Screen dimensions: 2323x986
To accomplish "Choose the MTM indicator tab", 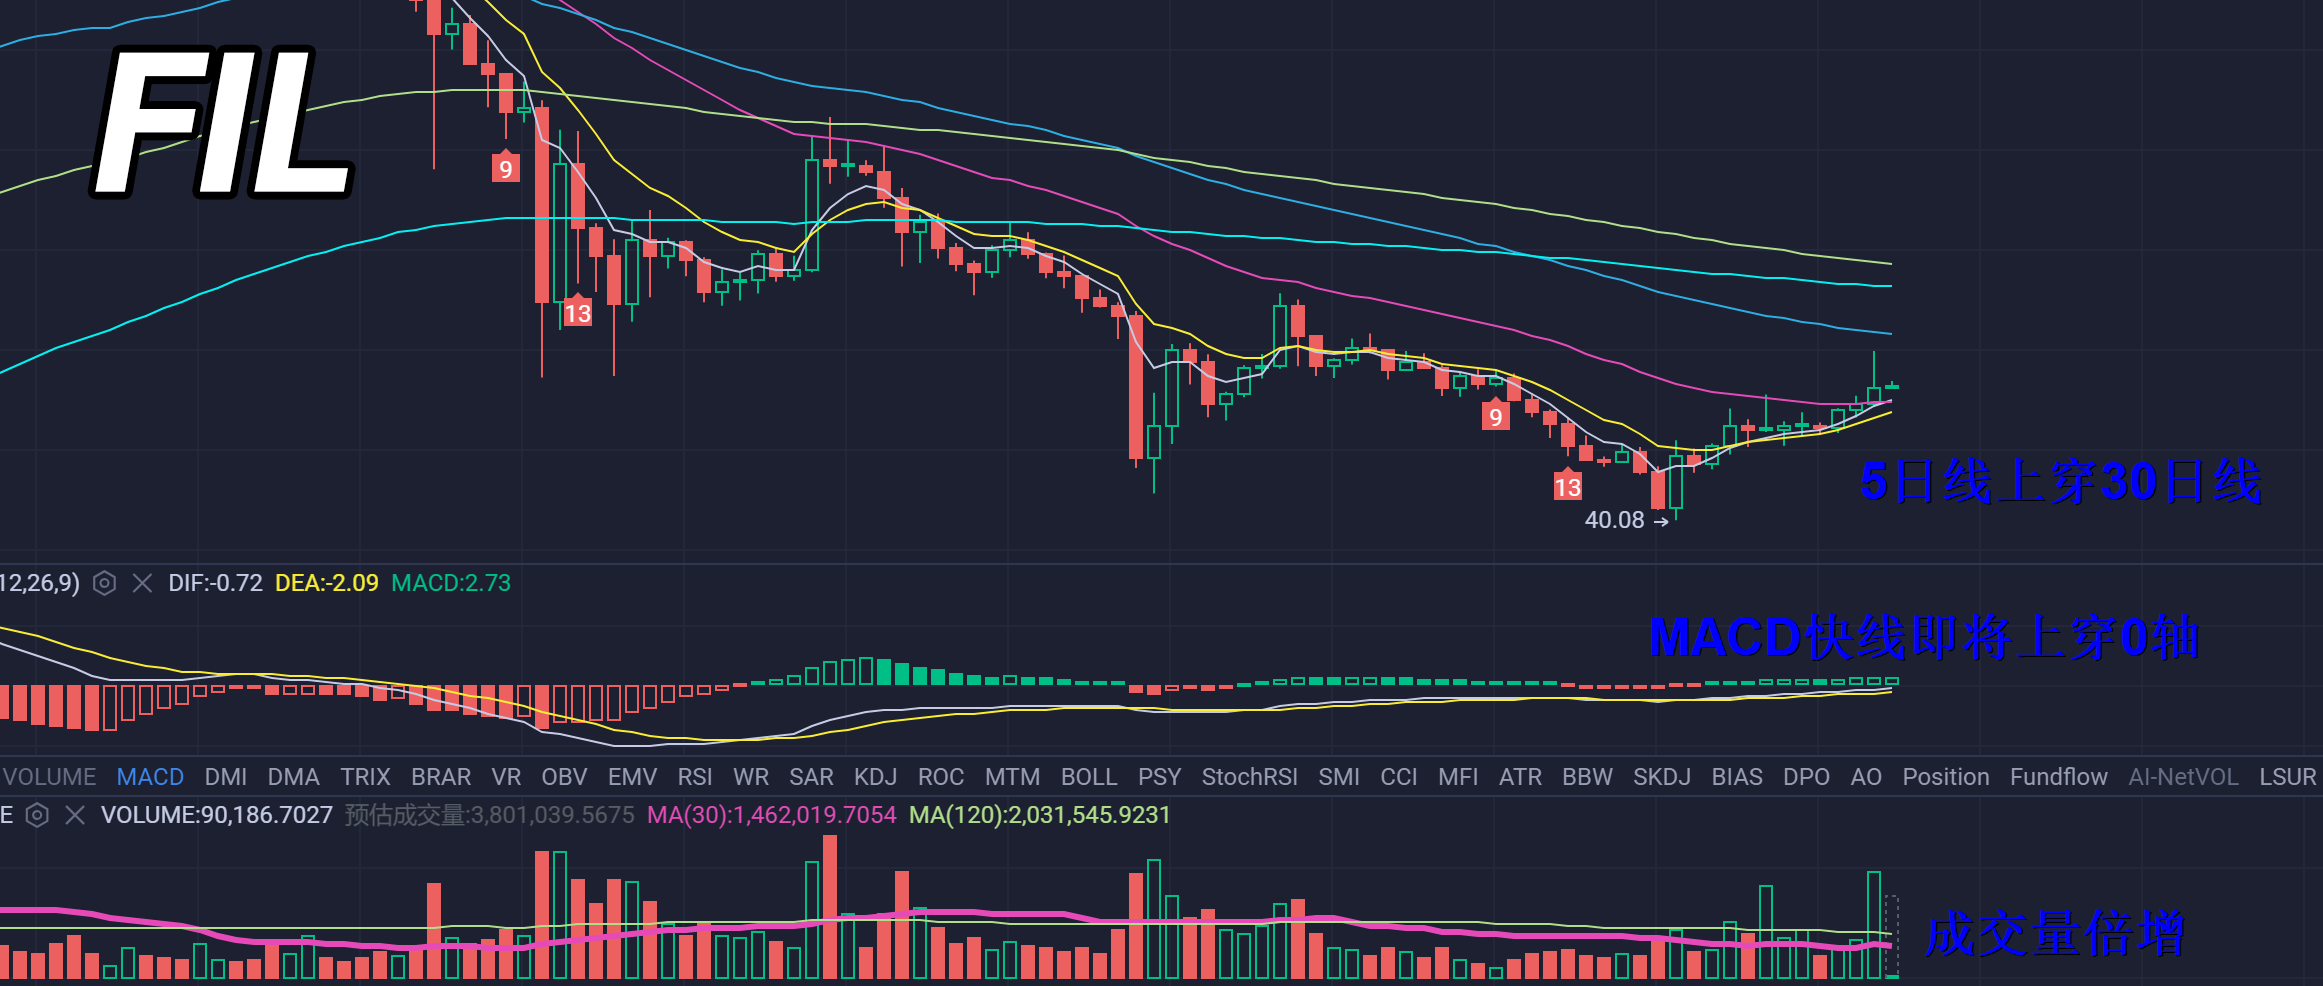I will [1012, 777].
